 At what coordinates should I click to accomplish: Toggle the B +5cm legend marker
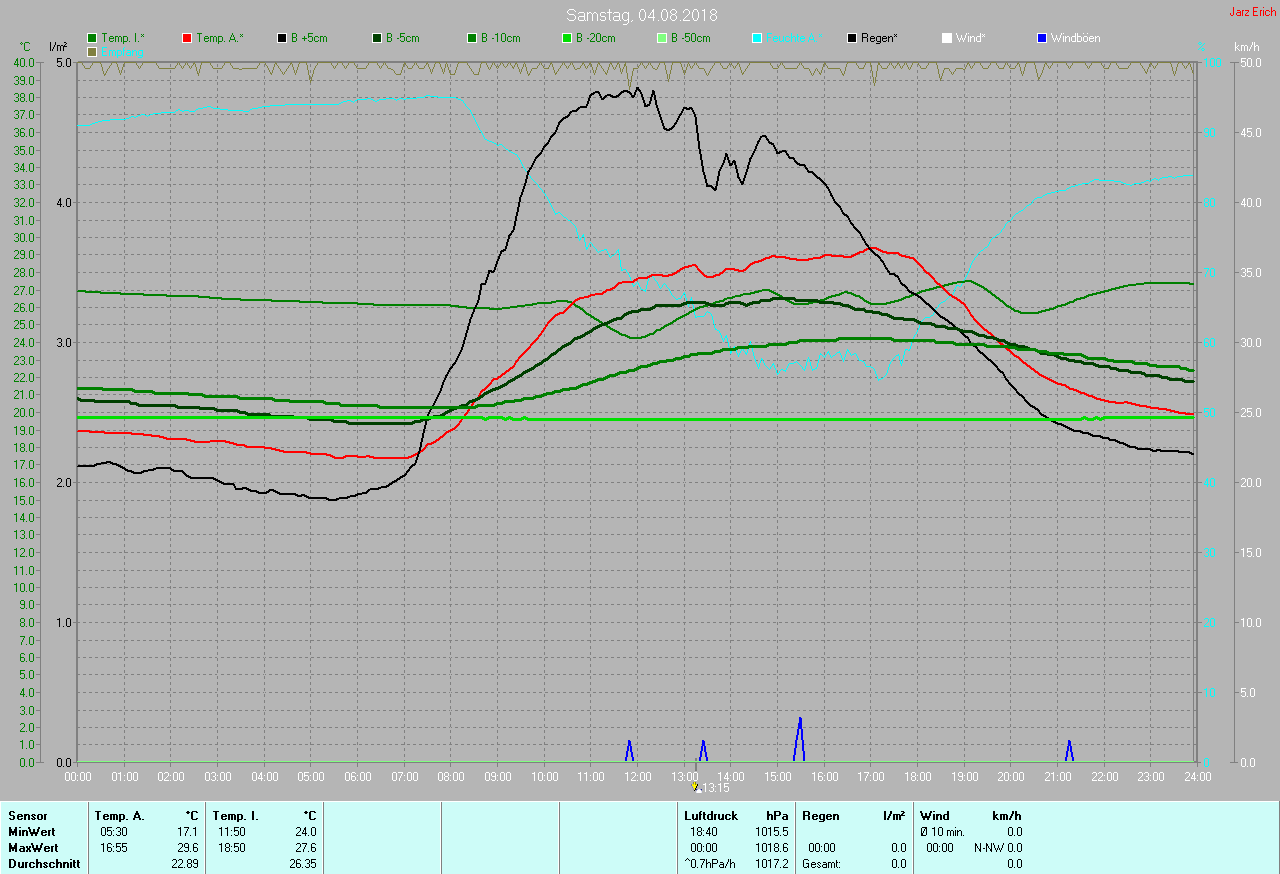coord(282,38)
